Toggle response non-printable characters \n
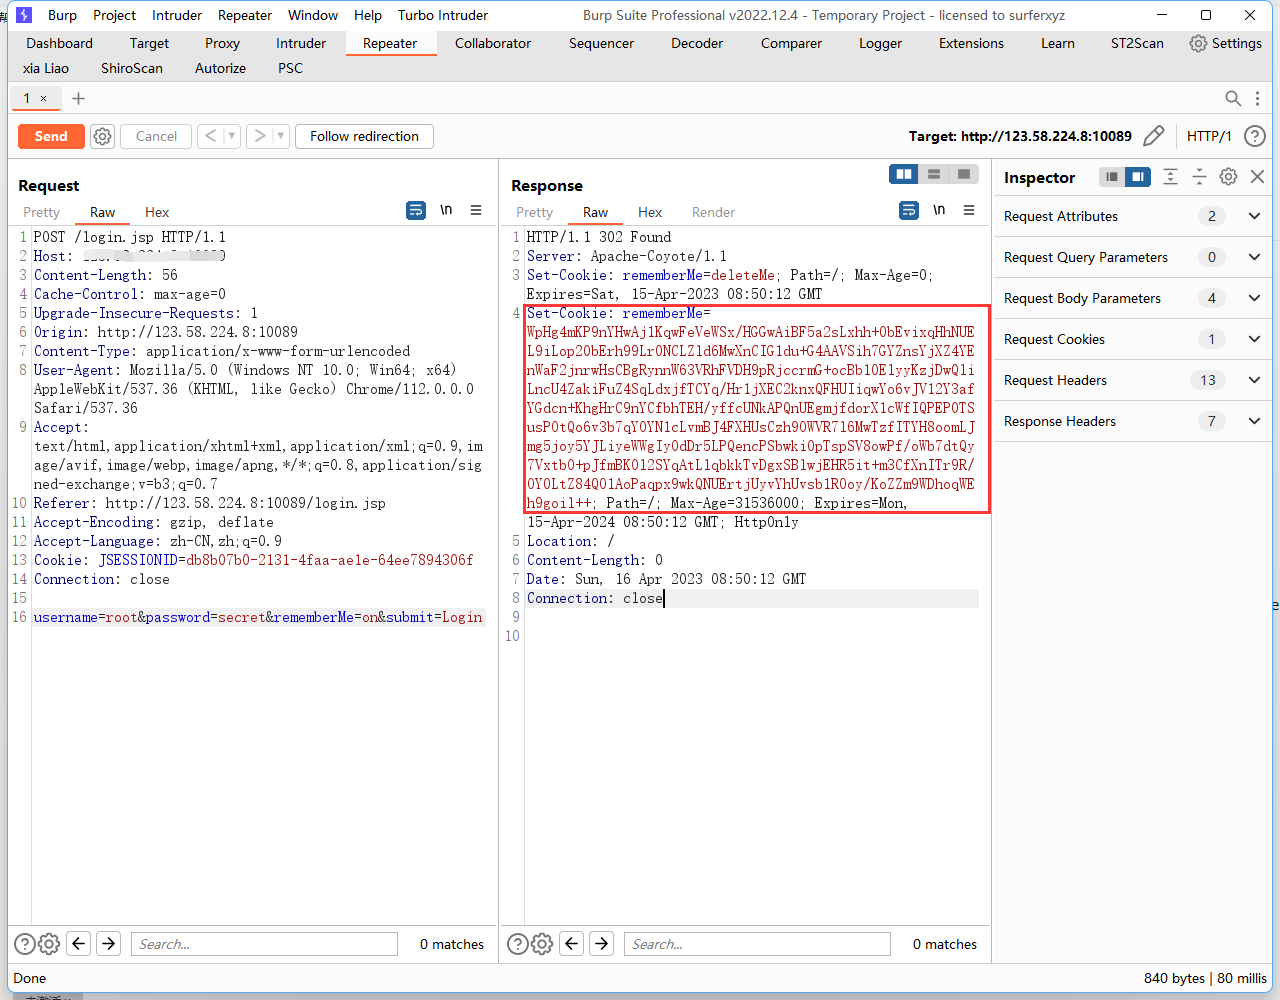The image size is (1280, 1000). coord(939,210)
